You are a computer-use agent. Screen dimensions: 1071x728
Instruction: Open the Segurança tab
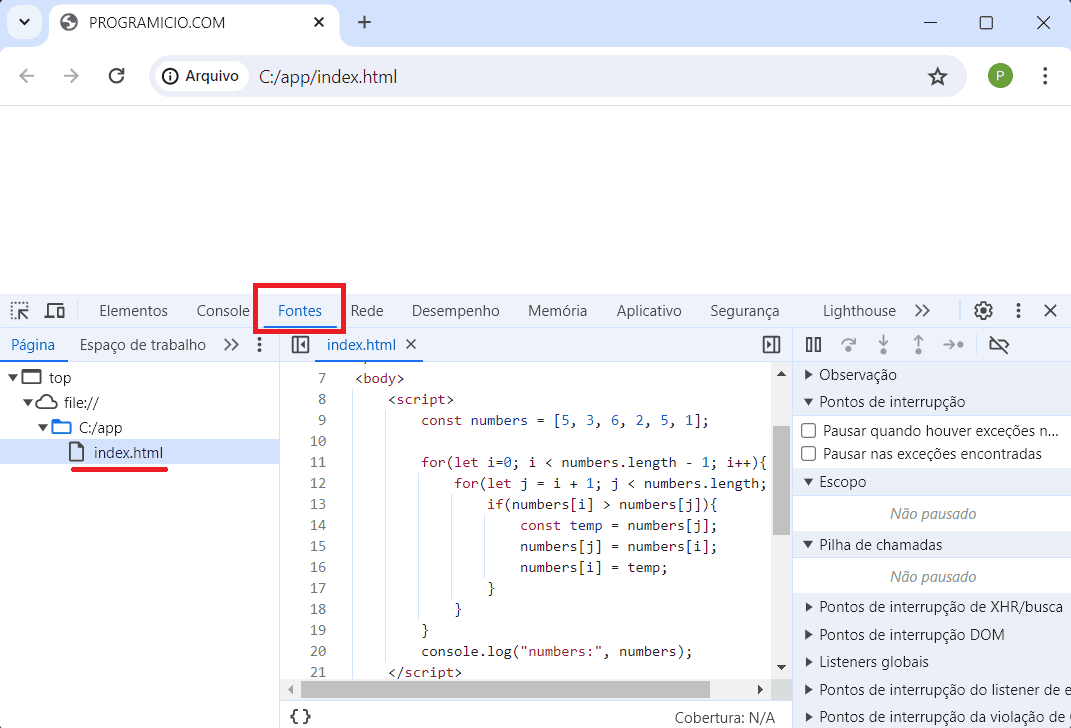coord(745,311)
